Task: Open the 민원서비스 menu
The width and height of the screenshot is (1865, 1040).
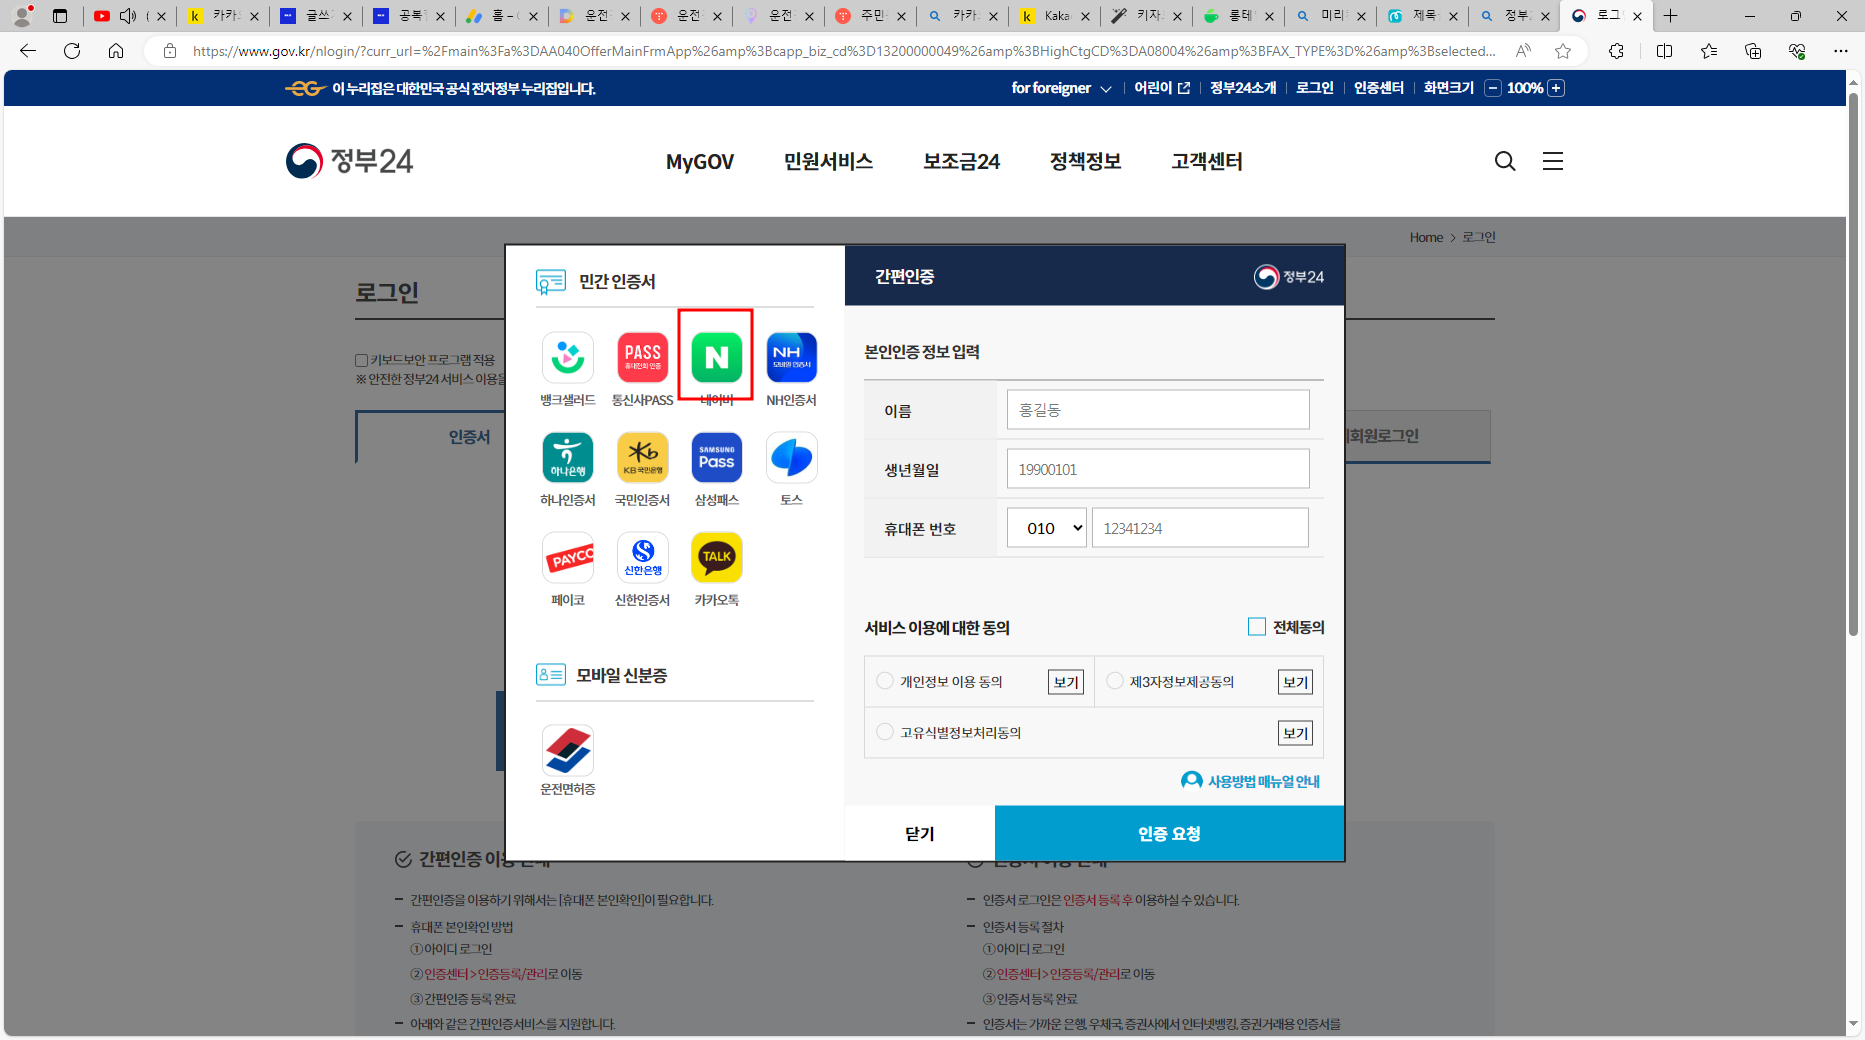Action: point(828,161)
